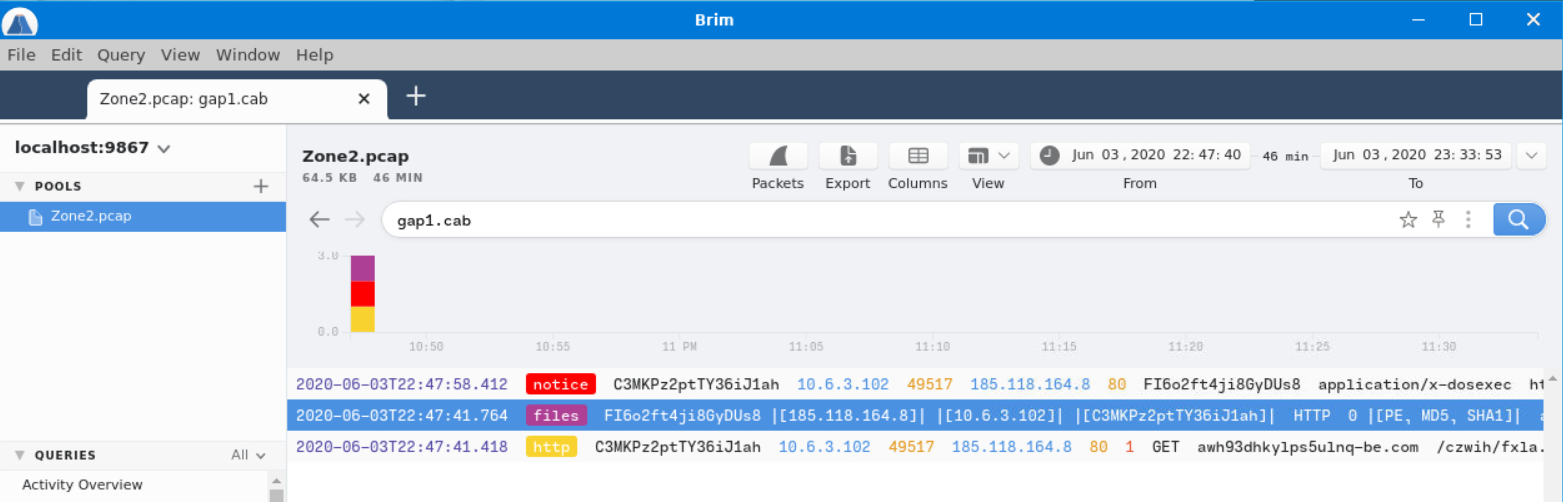Select the files row timestamp 22:47:41.764
Image resolution: width=1563 pixels, height=502 pixels.
(401, 415)
